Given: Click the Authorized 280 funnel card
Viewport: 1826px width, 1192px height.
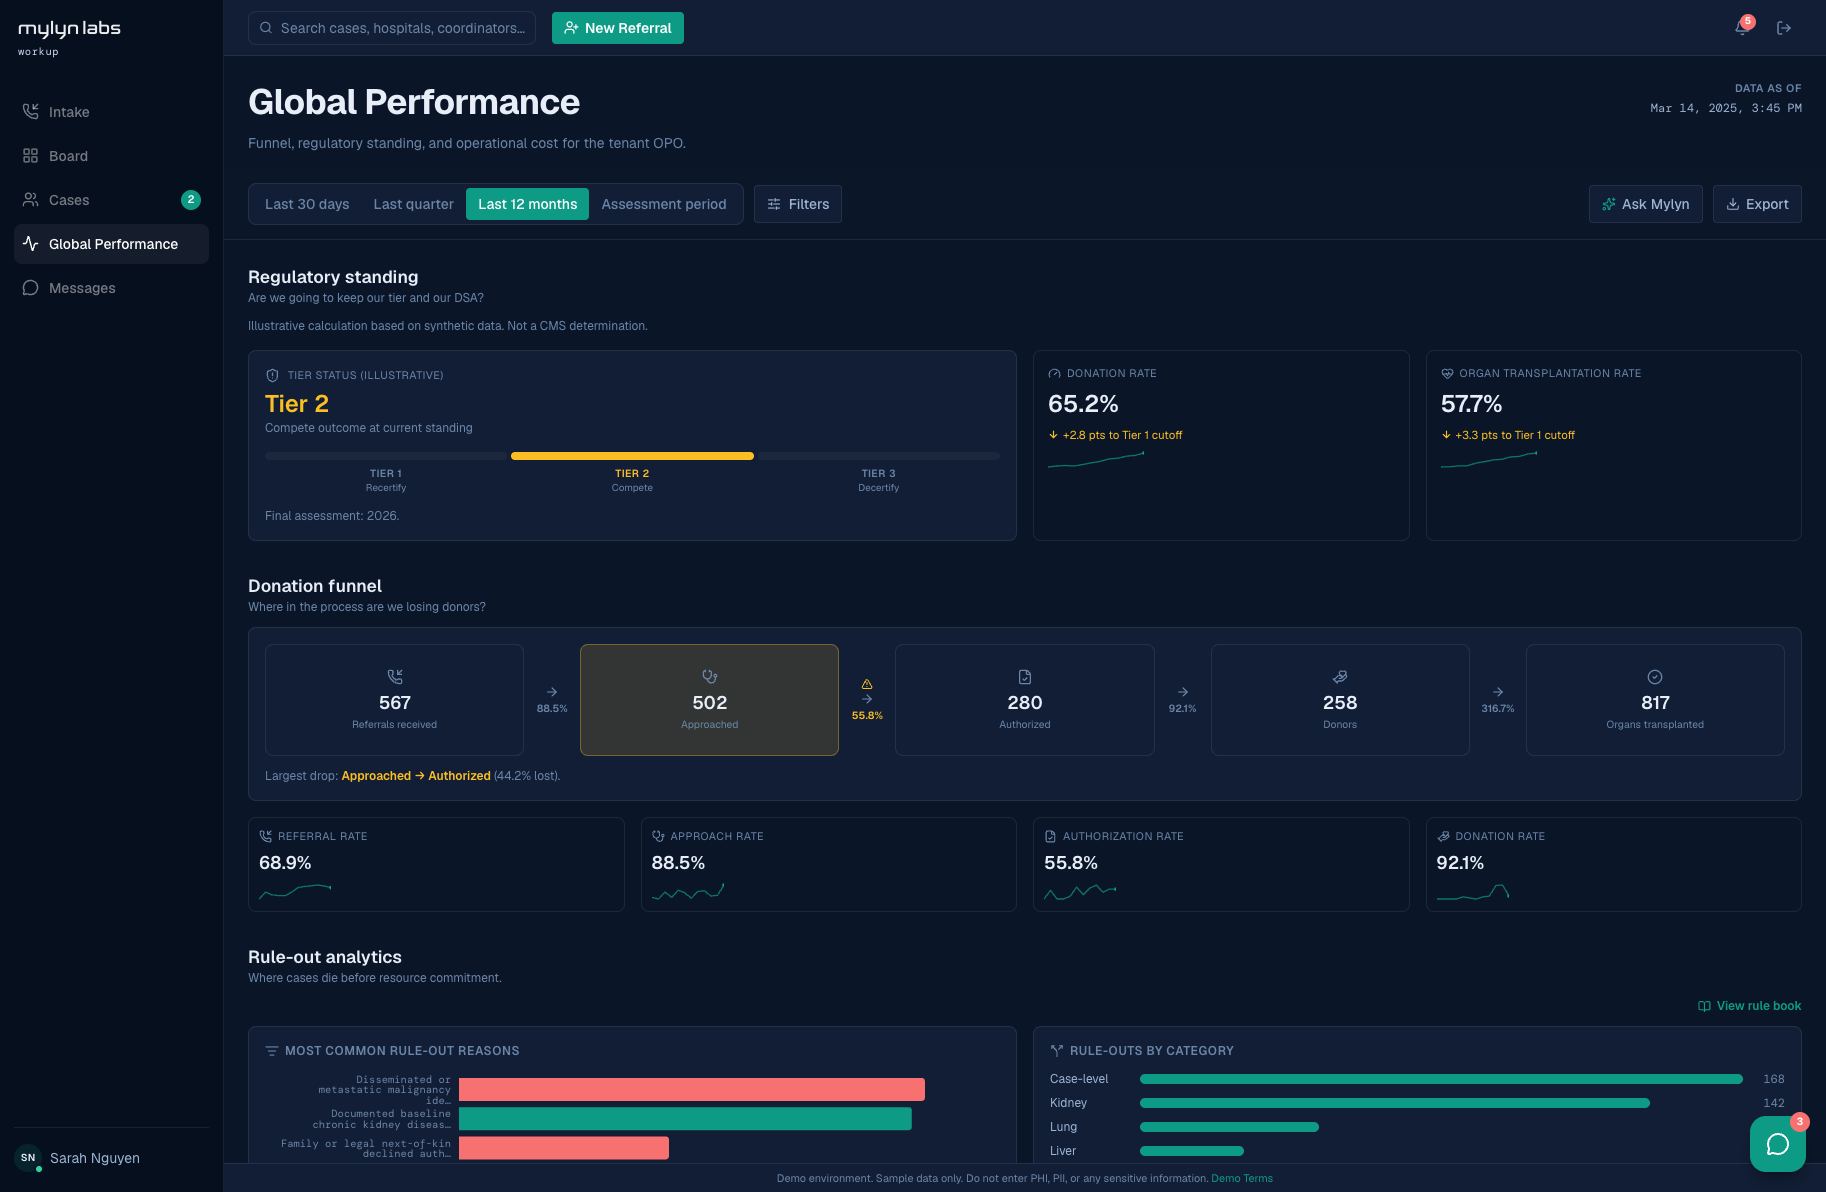Looking at the screenshot, I should [x=1025, y=700].
